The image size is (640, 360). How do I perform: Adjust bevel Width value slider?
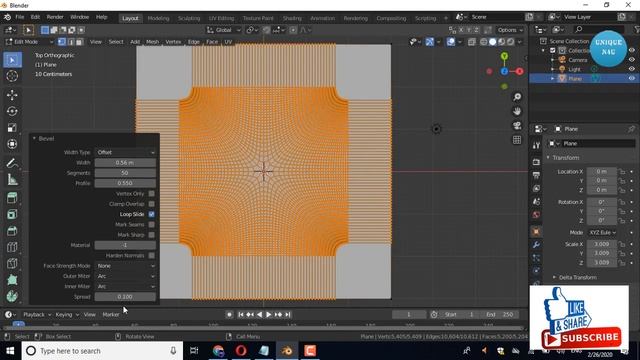[125, 162]
